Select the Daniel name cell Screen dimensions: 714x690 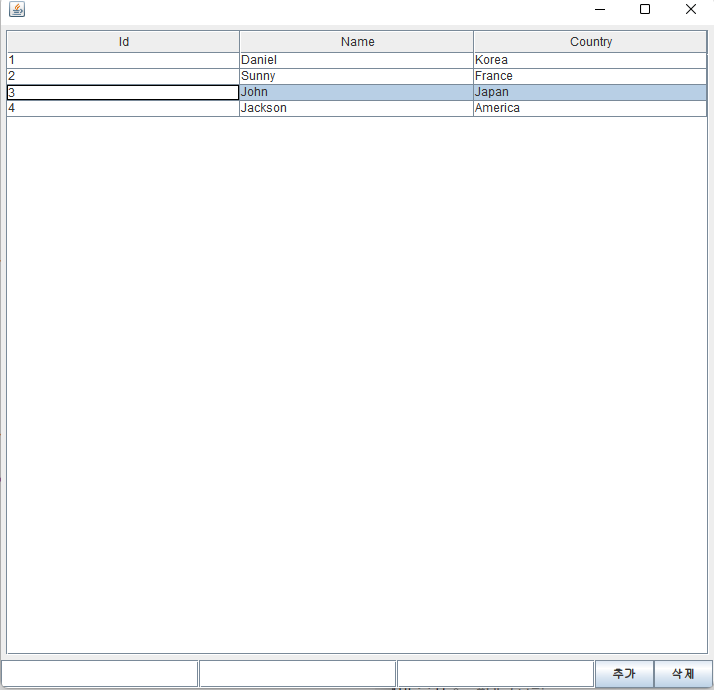pyautogui.click(x=357, y=60)
